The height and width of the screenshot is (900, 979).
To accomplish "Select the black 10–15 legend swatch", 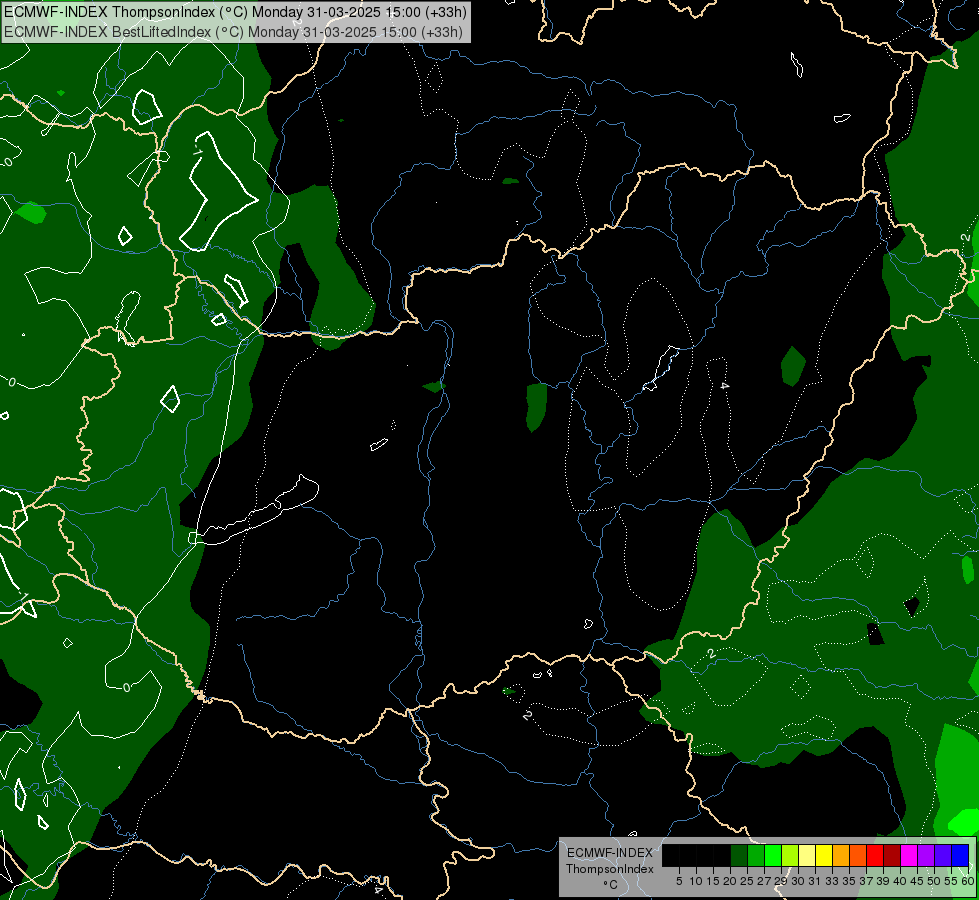I will tap(705, 855).
